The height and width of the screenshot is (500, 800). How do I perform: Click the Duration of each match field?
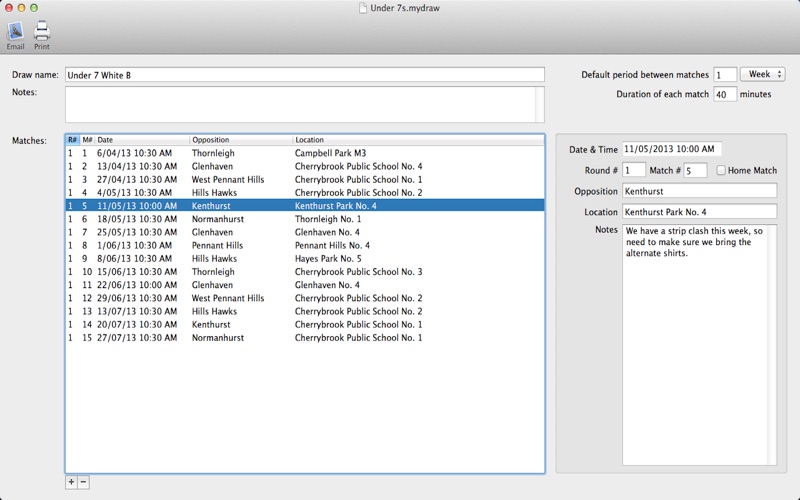724,94
